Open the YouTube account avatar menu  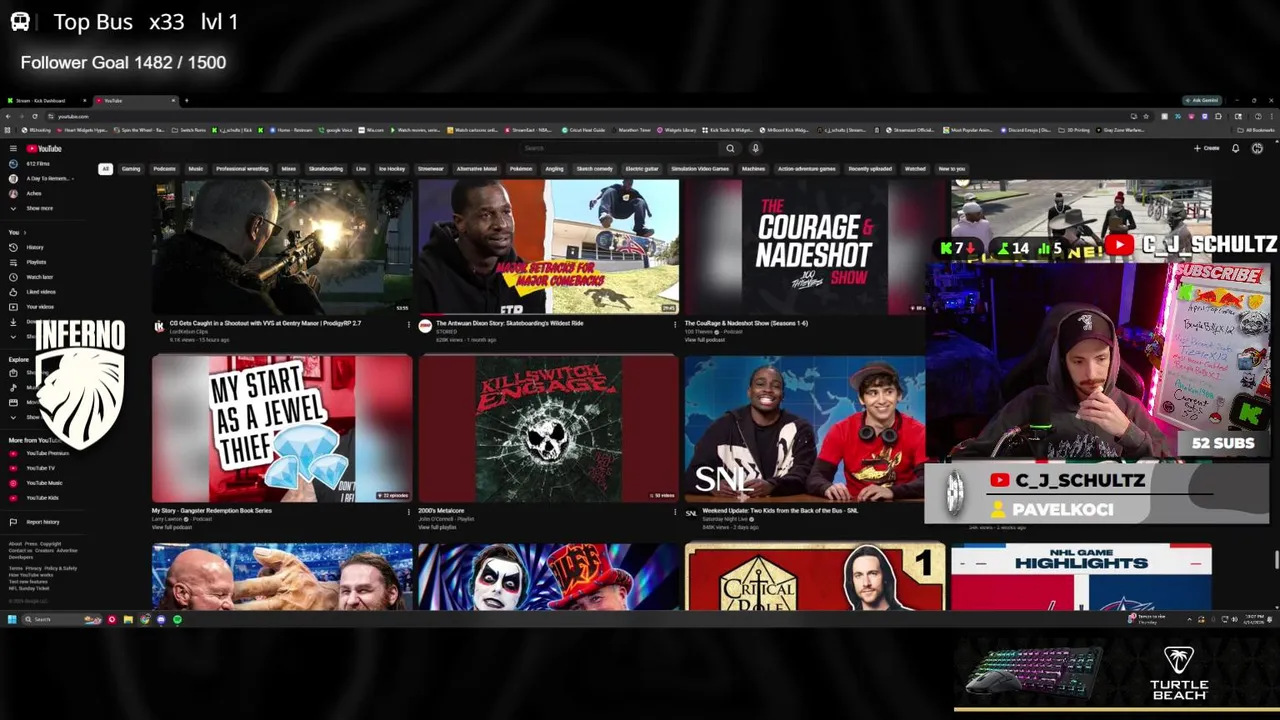tap(1257, 148)
